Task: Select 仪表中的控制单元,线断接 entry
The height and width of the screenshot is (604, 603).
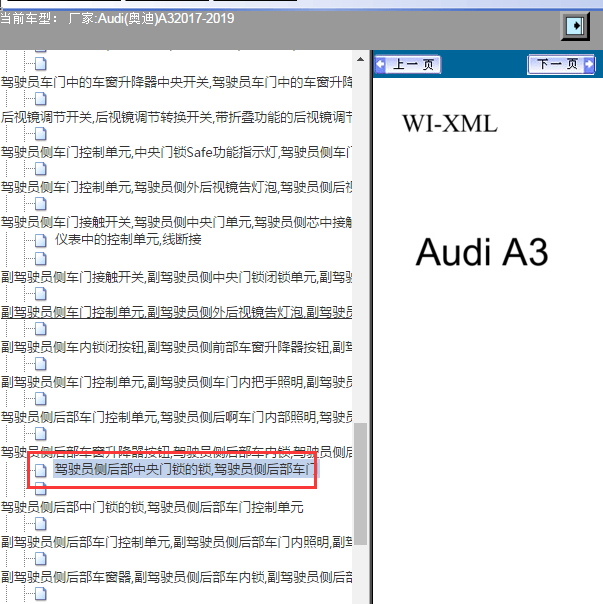Action: tap(128, 240)
